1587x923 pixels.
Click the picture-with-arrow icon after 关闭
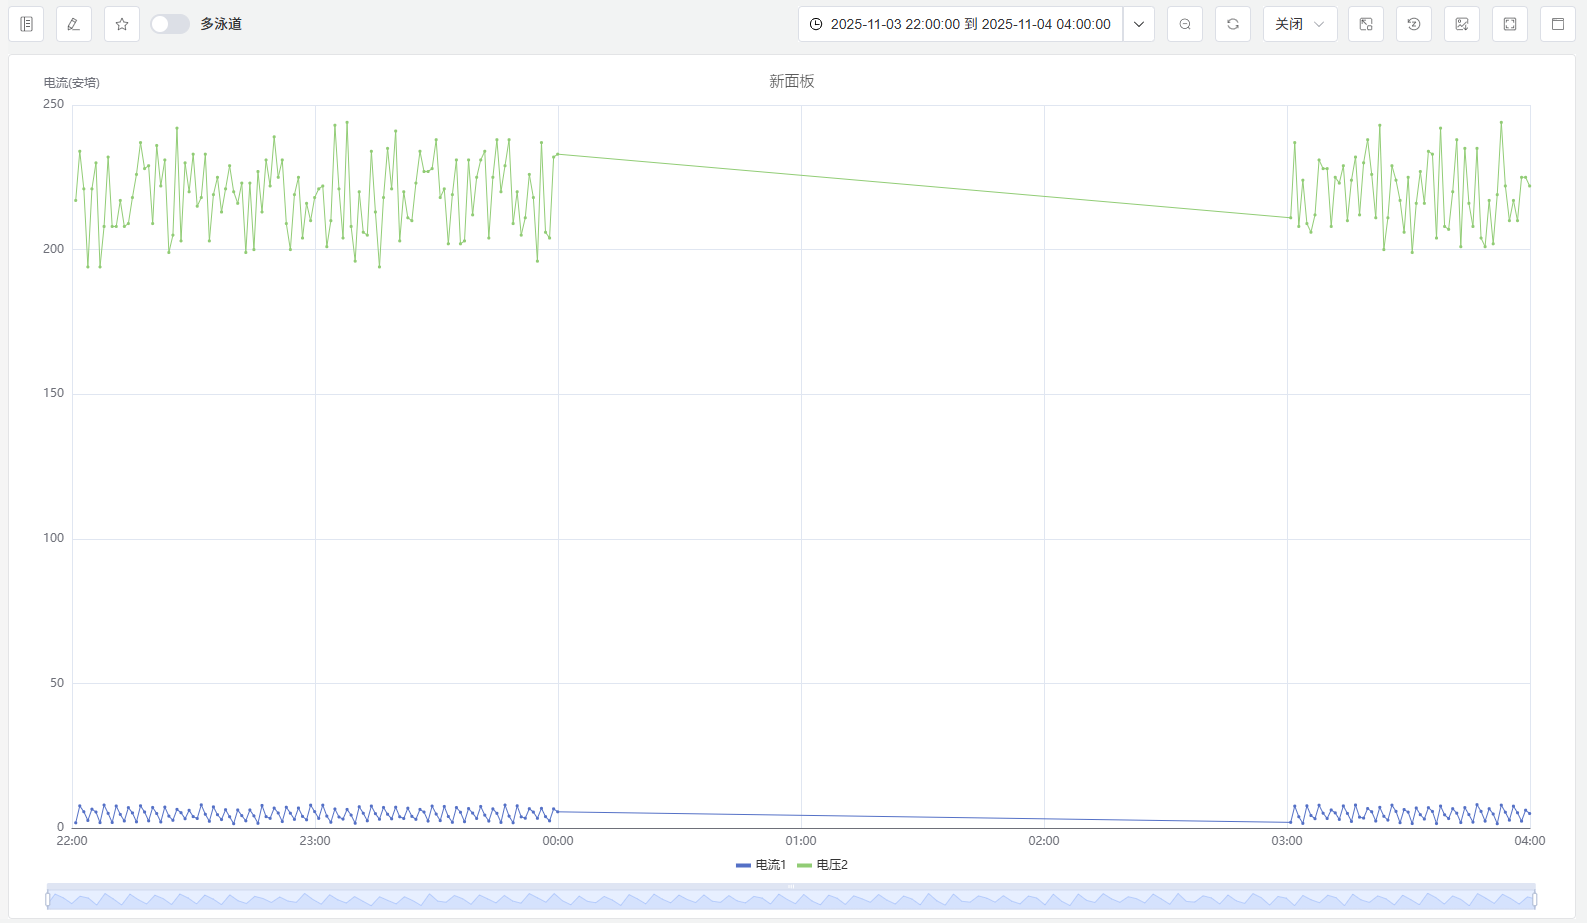coord(1366,24)
